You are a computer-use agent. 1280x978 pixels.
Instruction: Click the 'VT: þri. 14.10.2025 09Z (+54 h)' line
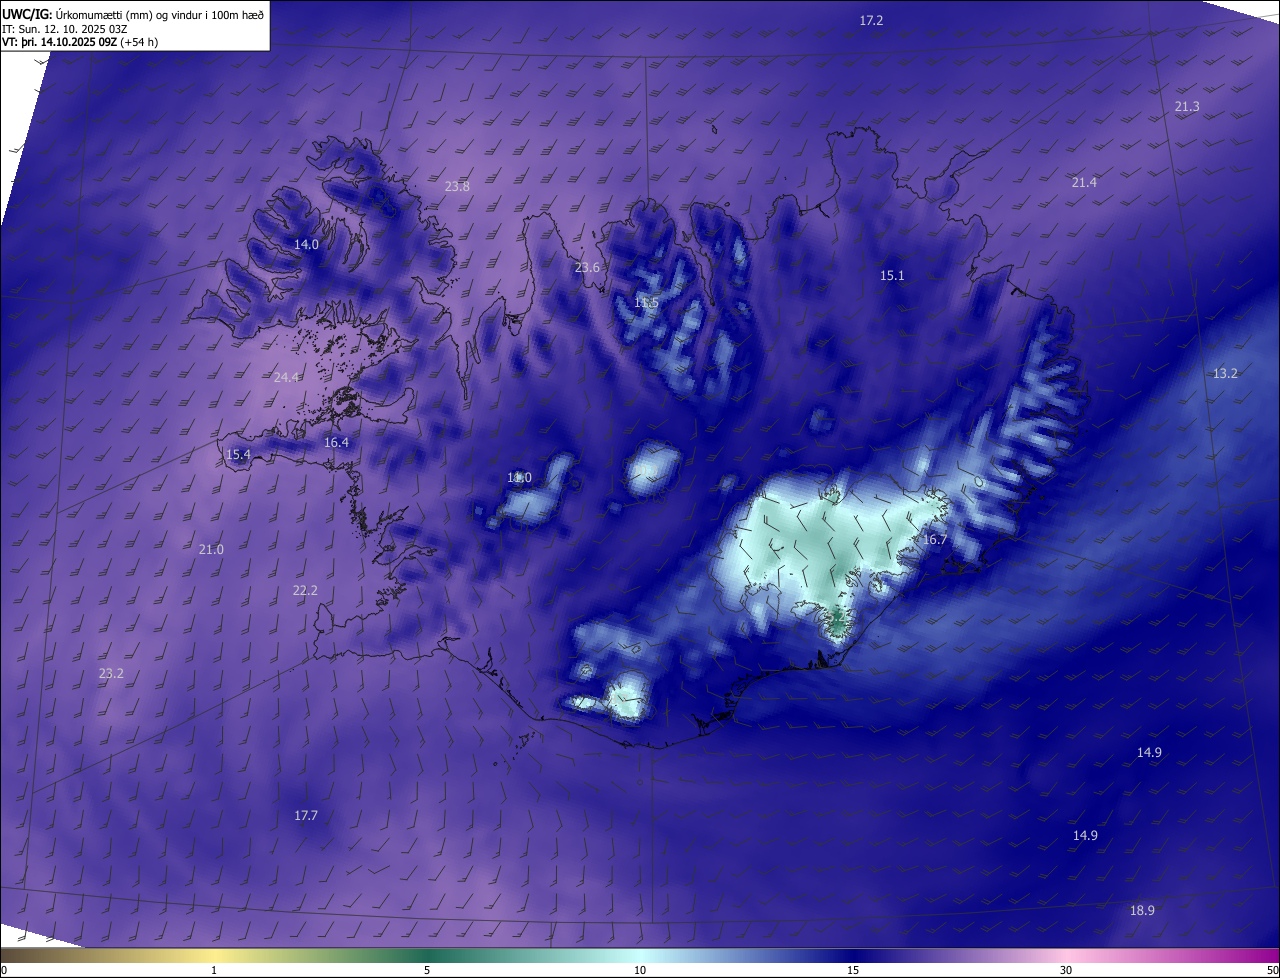(80, 42)
